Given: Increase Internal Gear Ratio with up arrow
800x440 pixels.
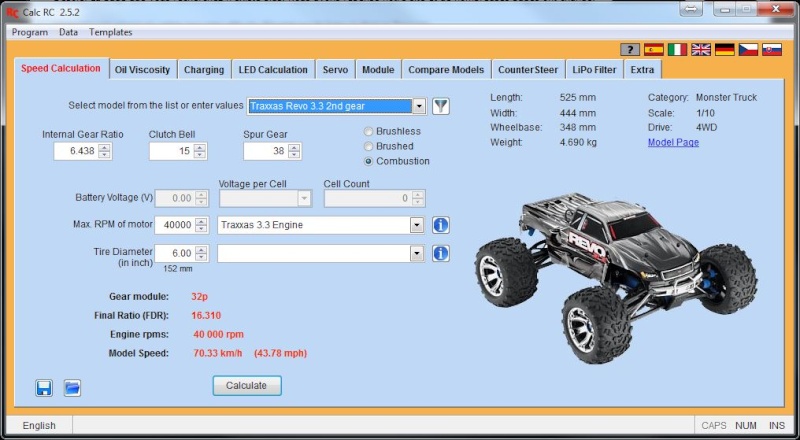Looking at the screenshot, I should pyautogui.click(x=105, y=148).
